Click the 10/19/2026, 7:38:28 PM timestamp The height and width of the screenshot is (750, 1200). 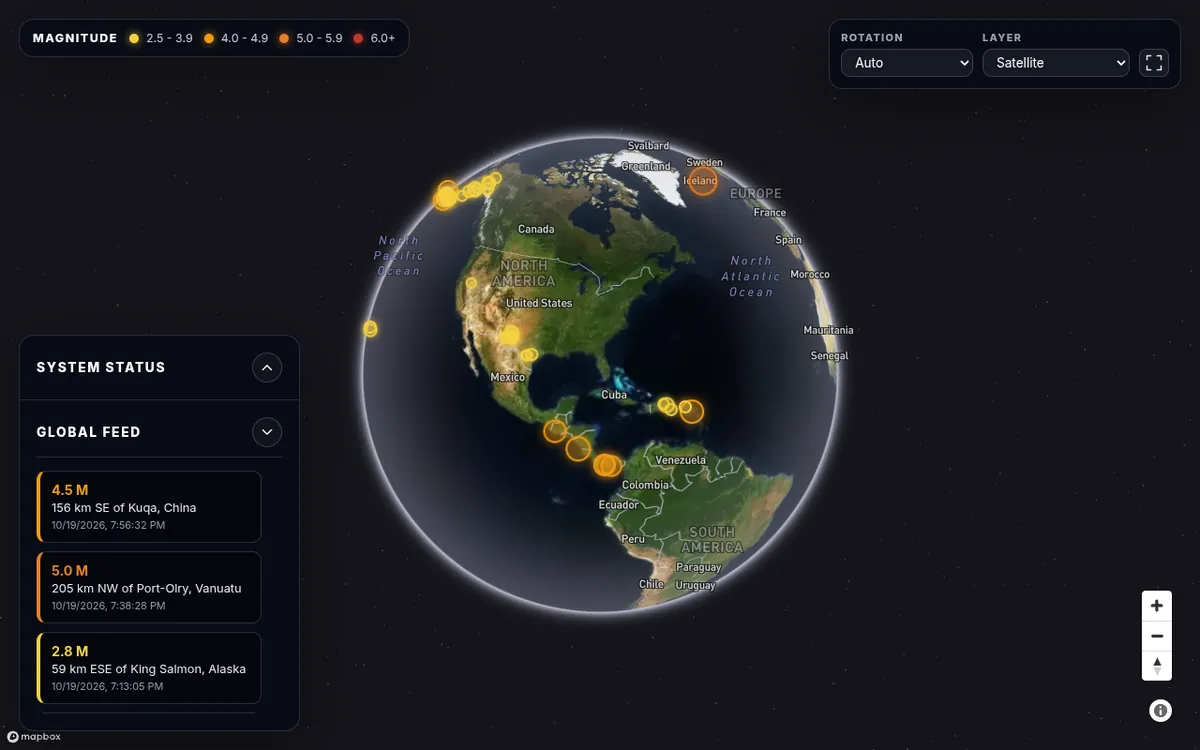[x=108, y=606]
